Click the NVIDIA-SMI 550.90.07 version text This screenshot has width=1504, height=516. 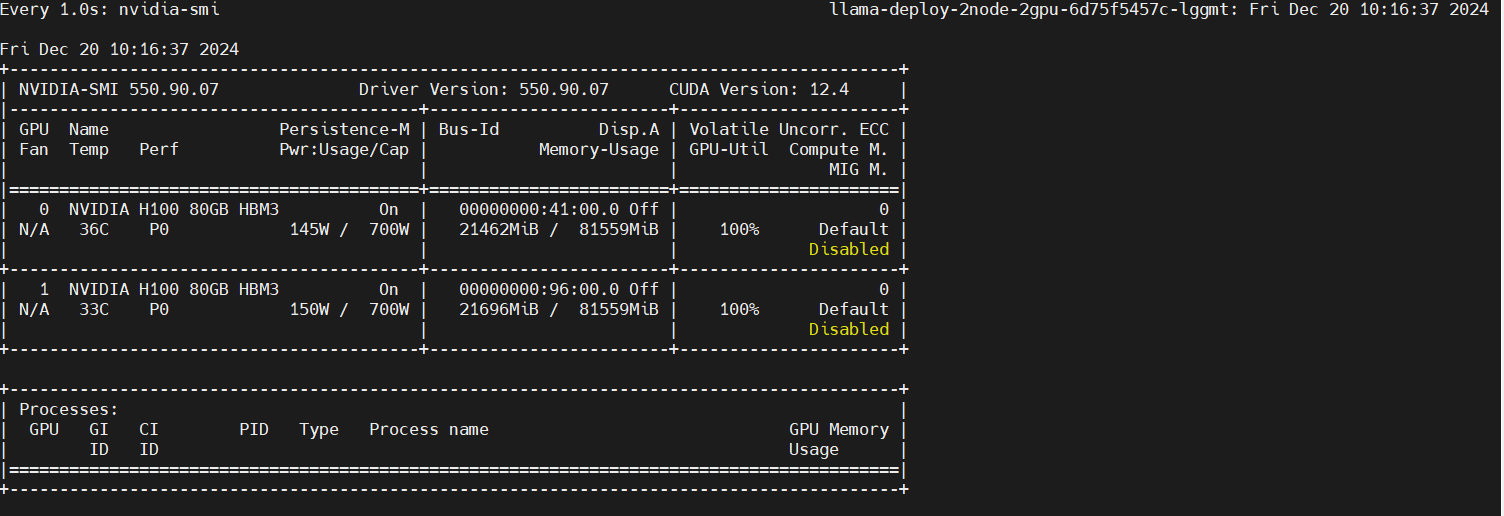(119, 89)
